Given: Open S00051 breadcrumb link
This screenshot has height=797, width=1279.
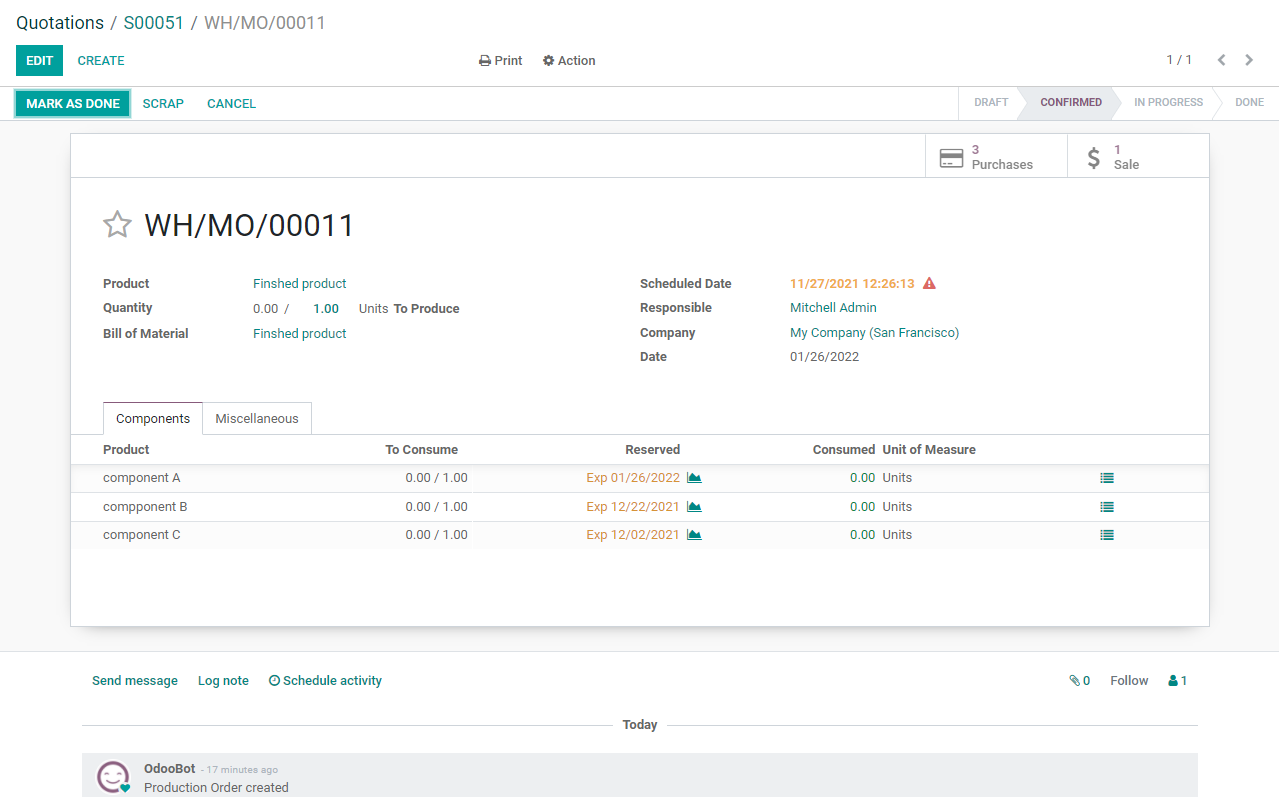Looking at the screenshot, I should click(154, 23).
